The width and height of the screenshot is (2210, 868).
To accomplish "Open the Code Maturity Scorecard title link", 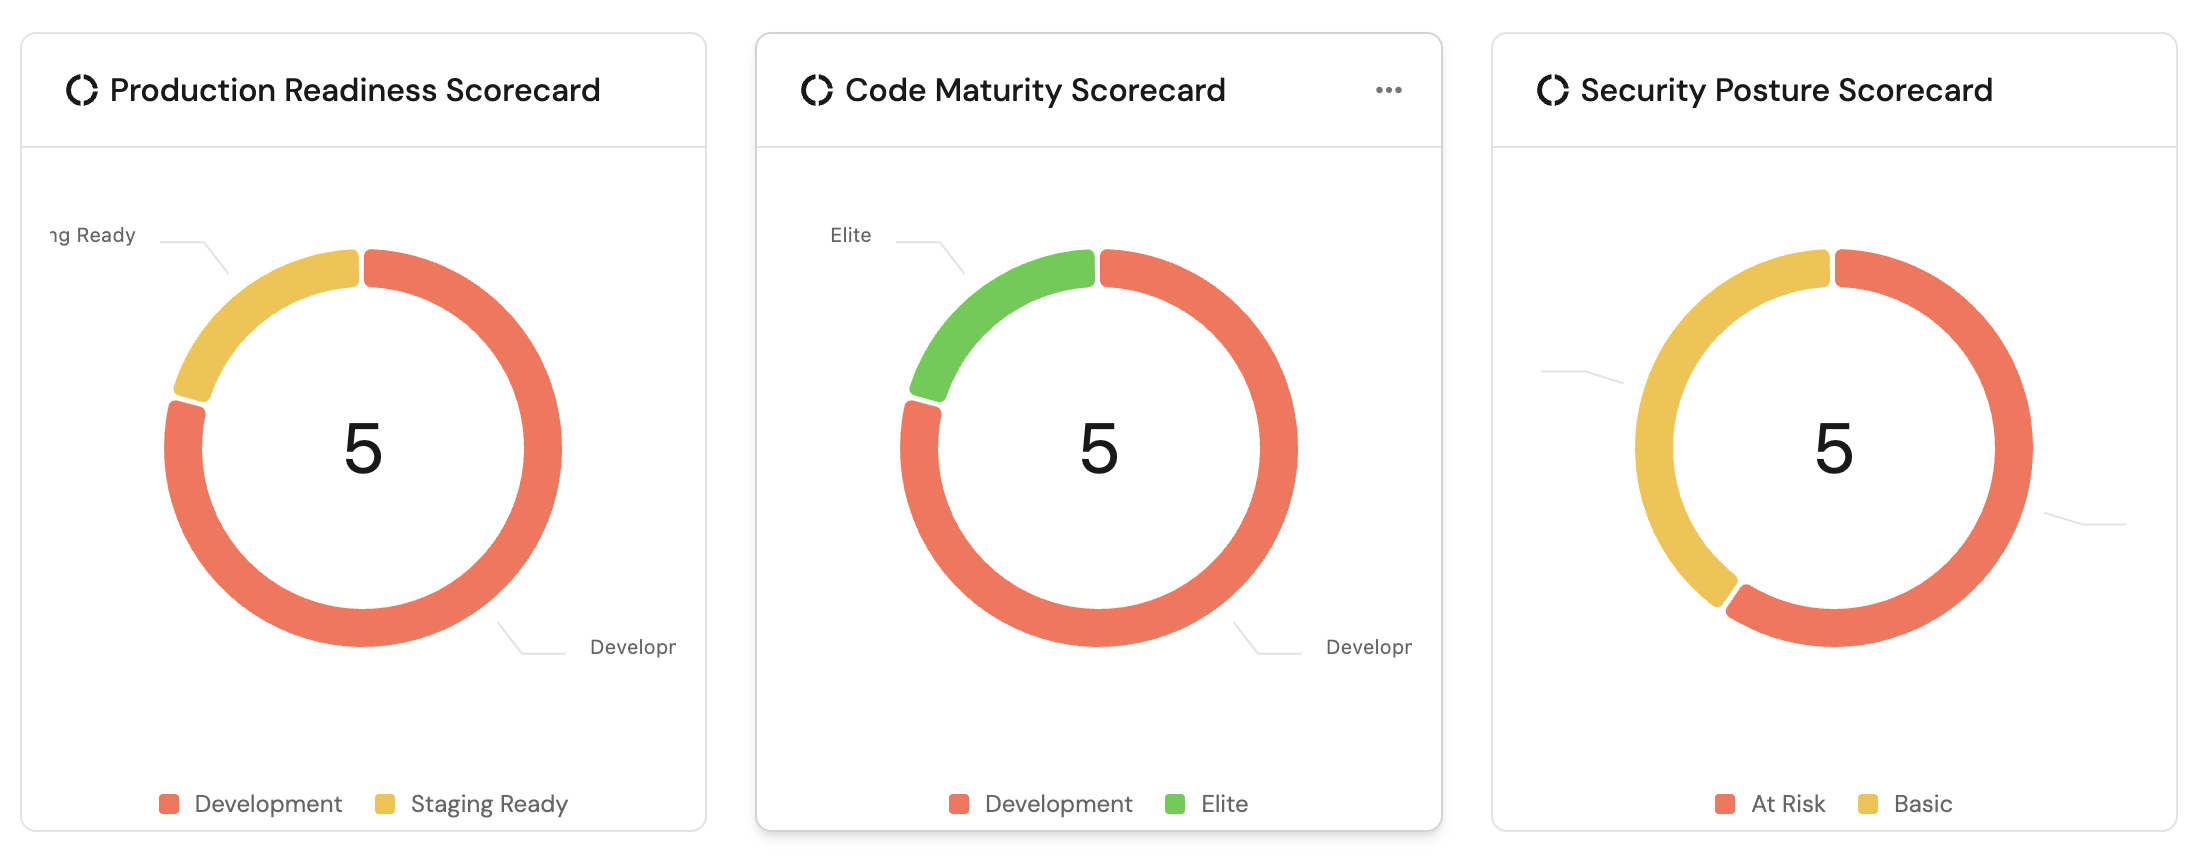I will (x=1035, y=90).
